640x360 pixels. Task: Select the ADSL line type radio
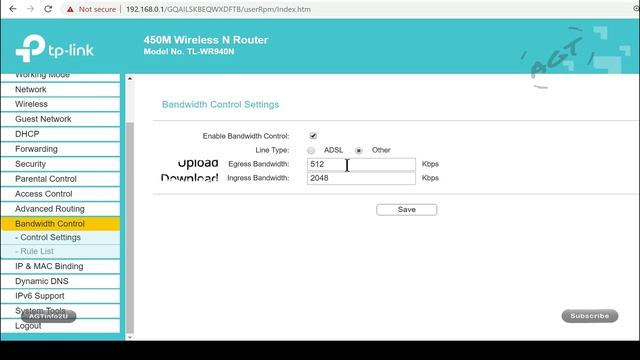[311, 151]
